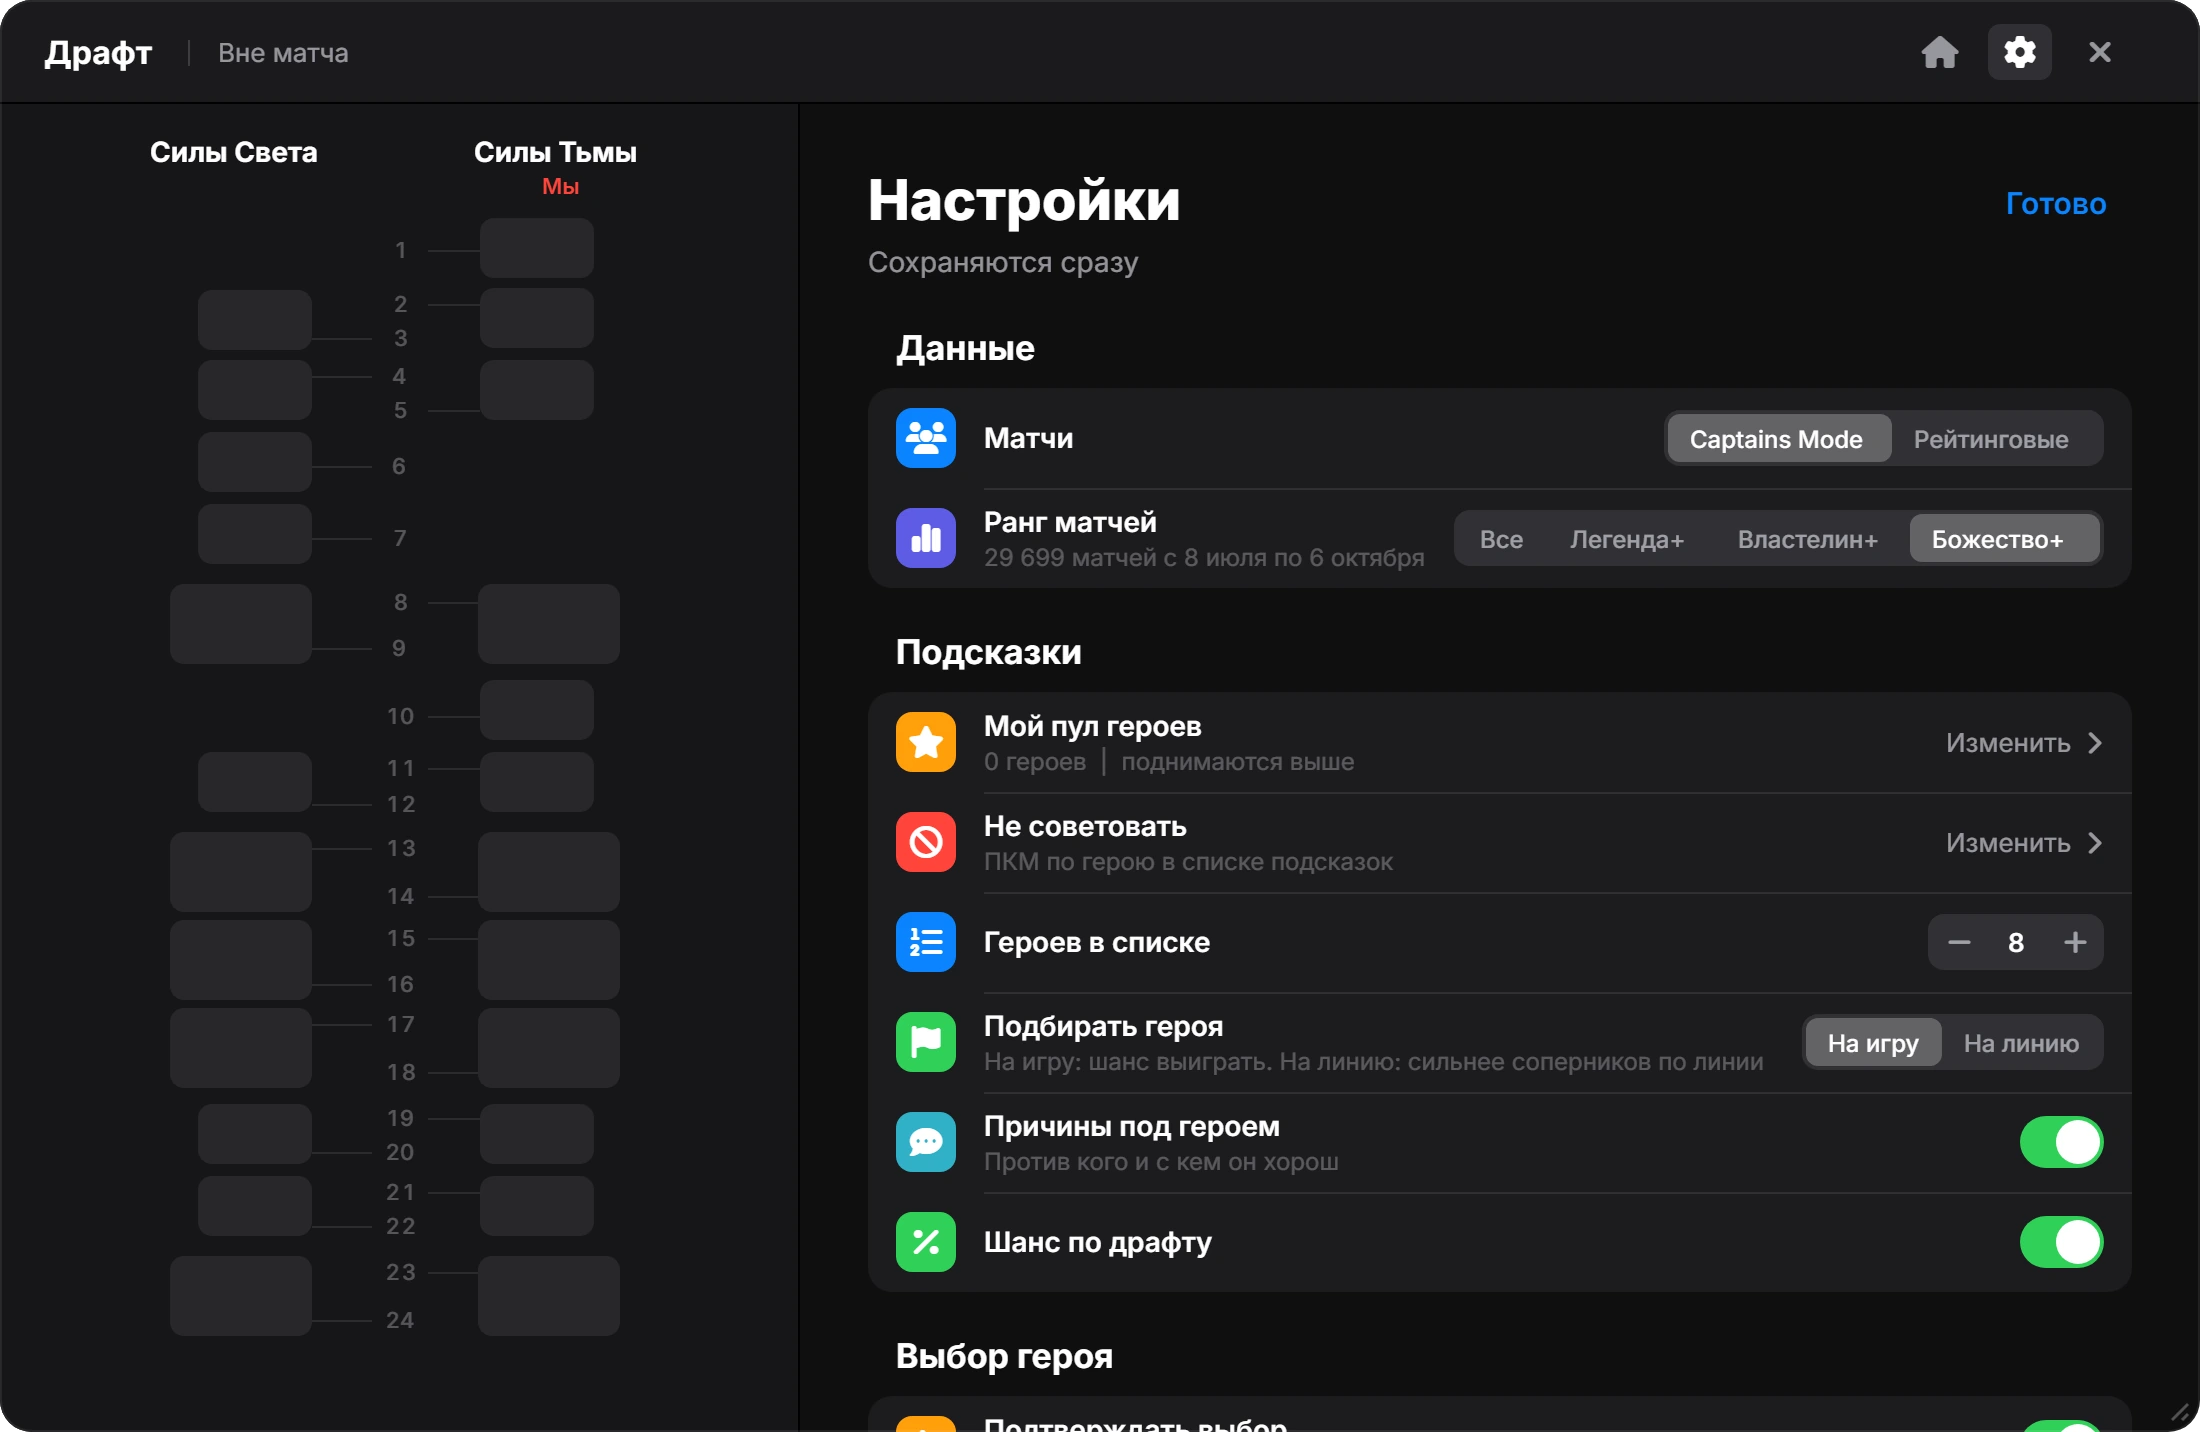Toggle off Шанс по драфту switch

2061,1242
